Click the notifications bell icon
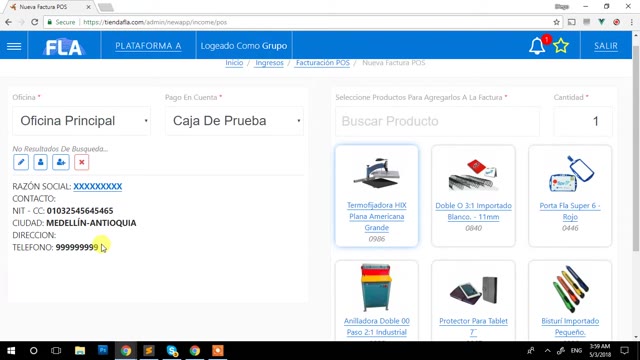Image resolution: width=640 pixels, height=360 pixels. click(537, 46)
